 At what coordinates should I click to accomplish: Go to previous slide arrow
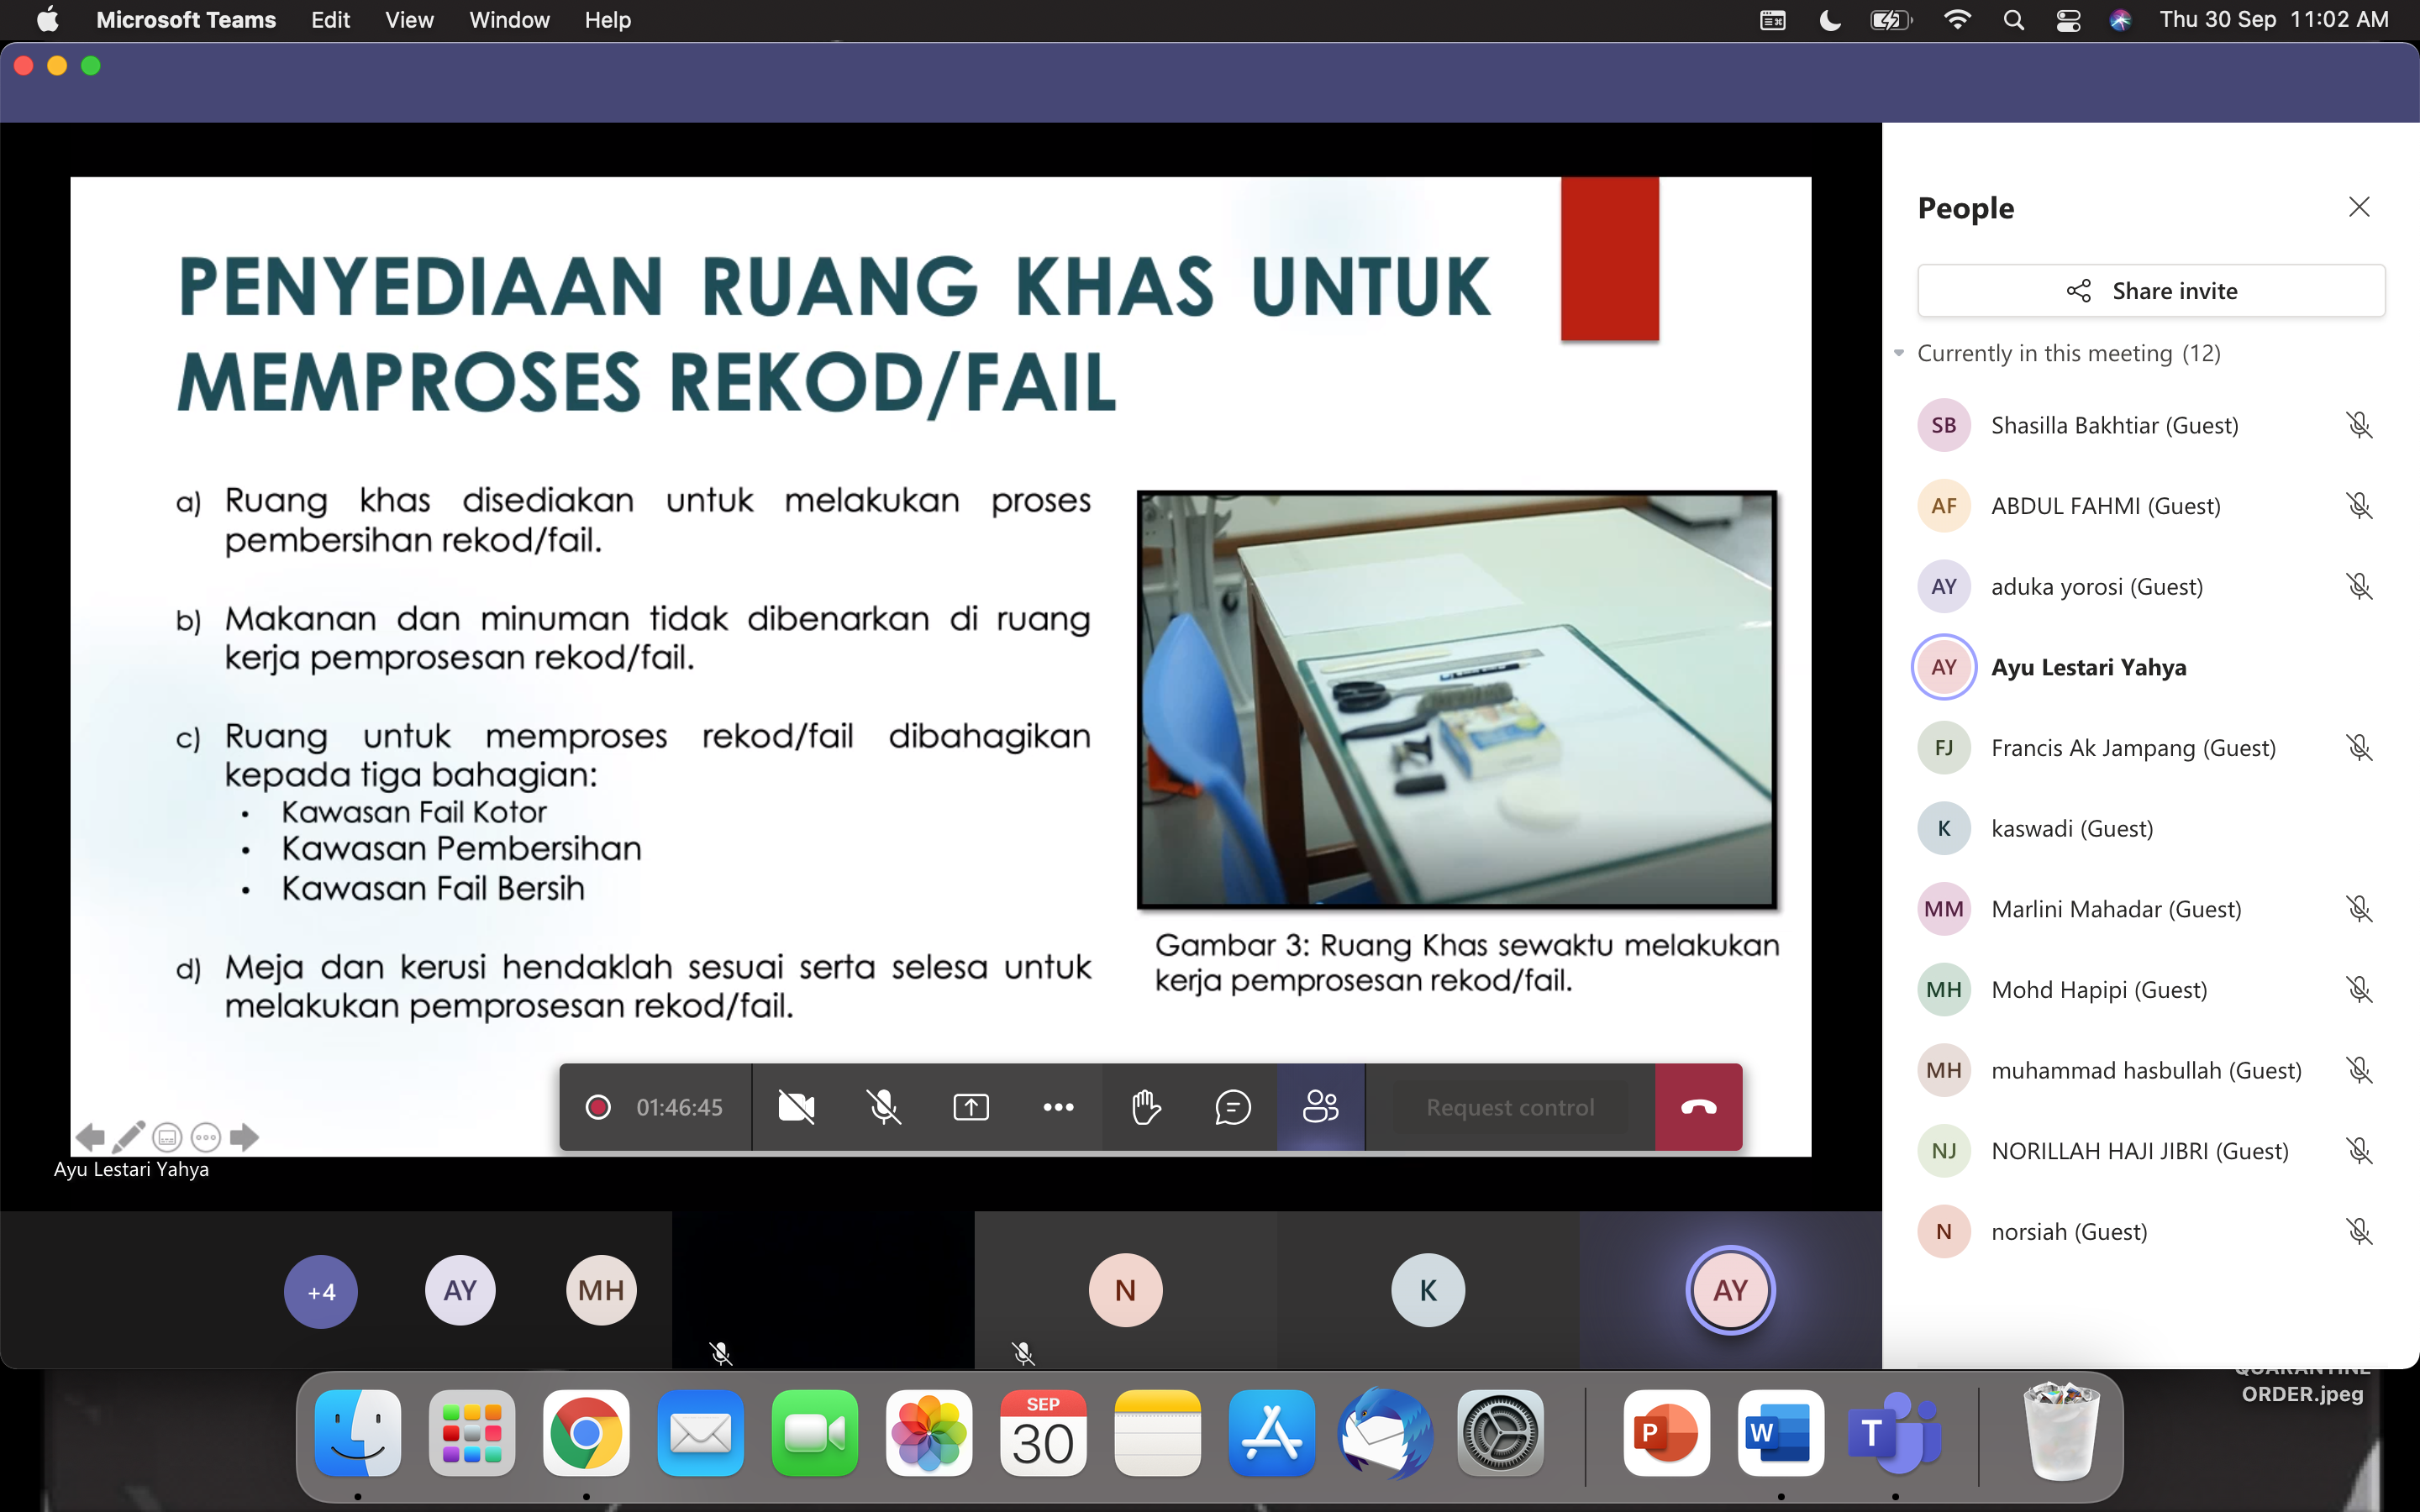90,1137
